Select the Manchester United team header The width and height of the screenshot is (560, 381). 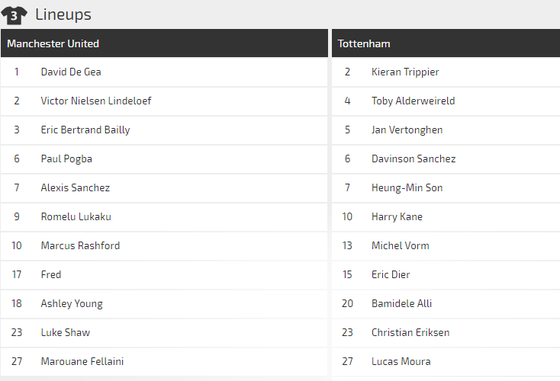tap(164, 44)
